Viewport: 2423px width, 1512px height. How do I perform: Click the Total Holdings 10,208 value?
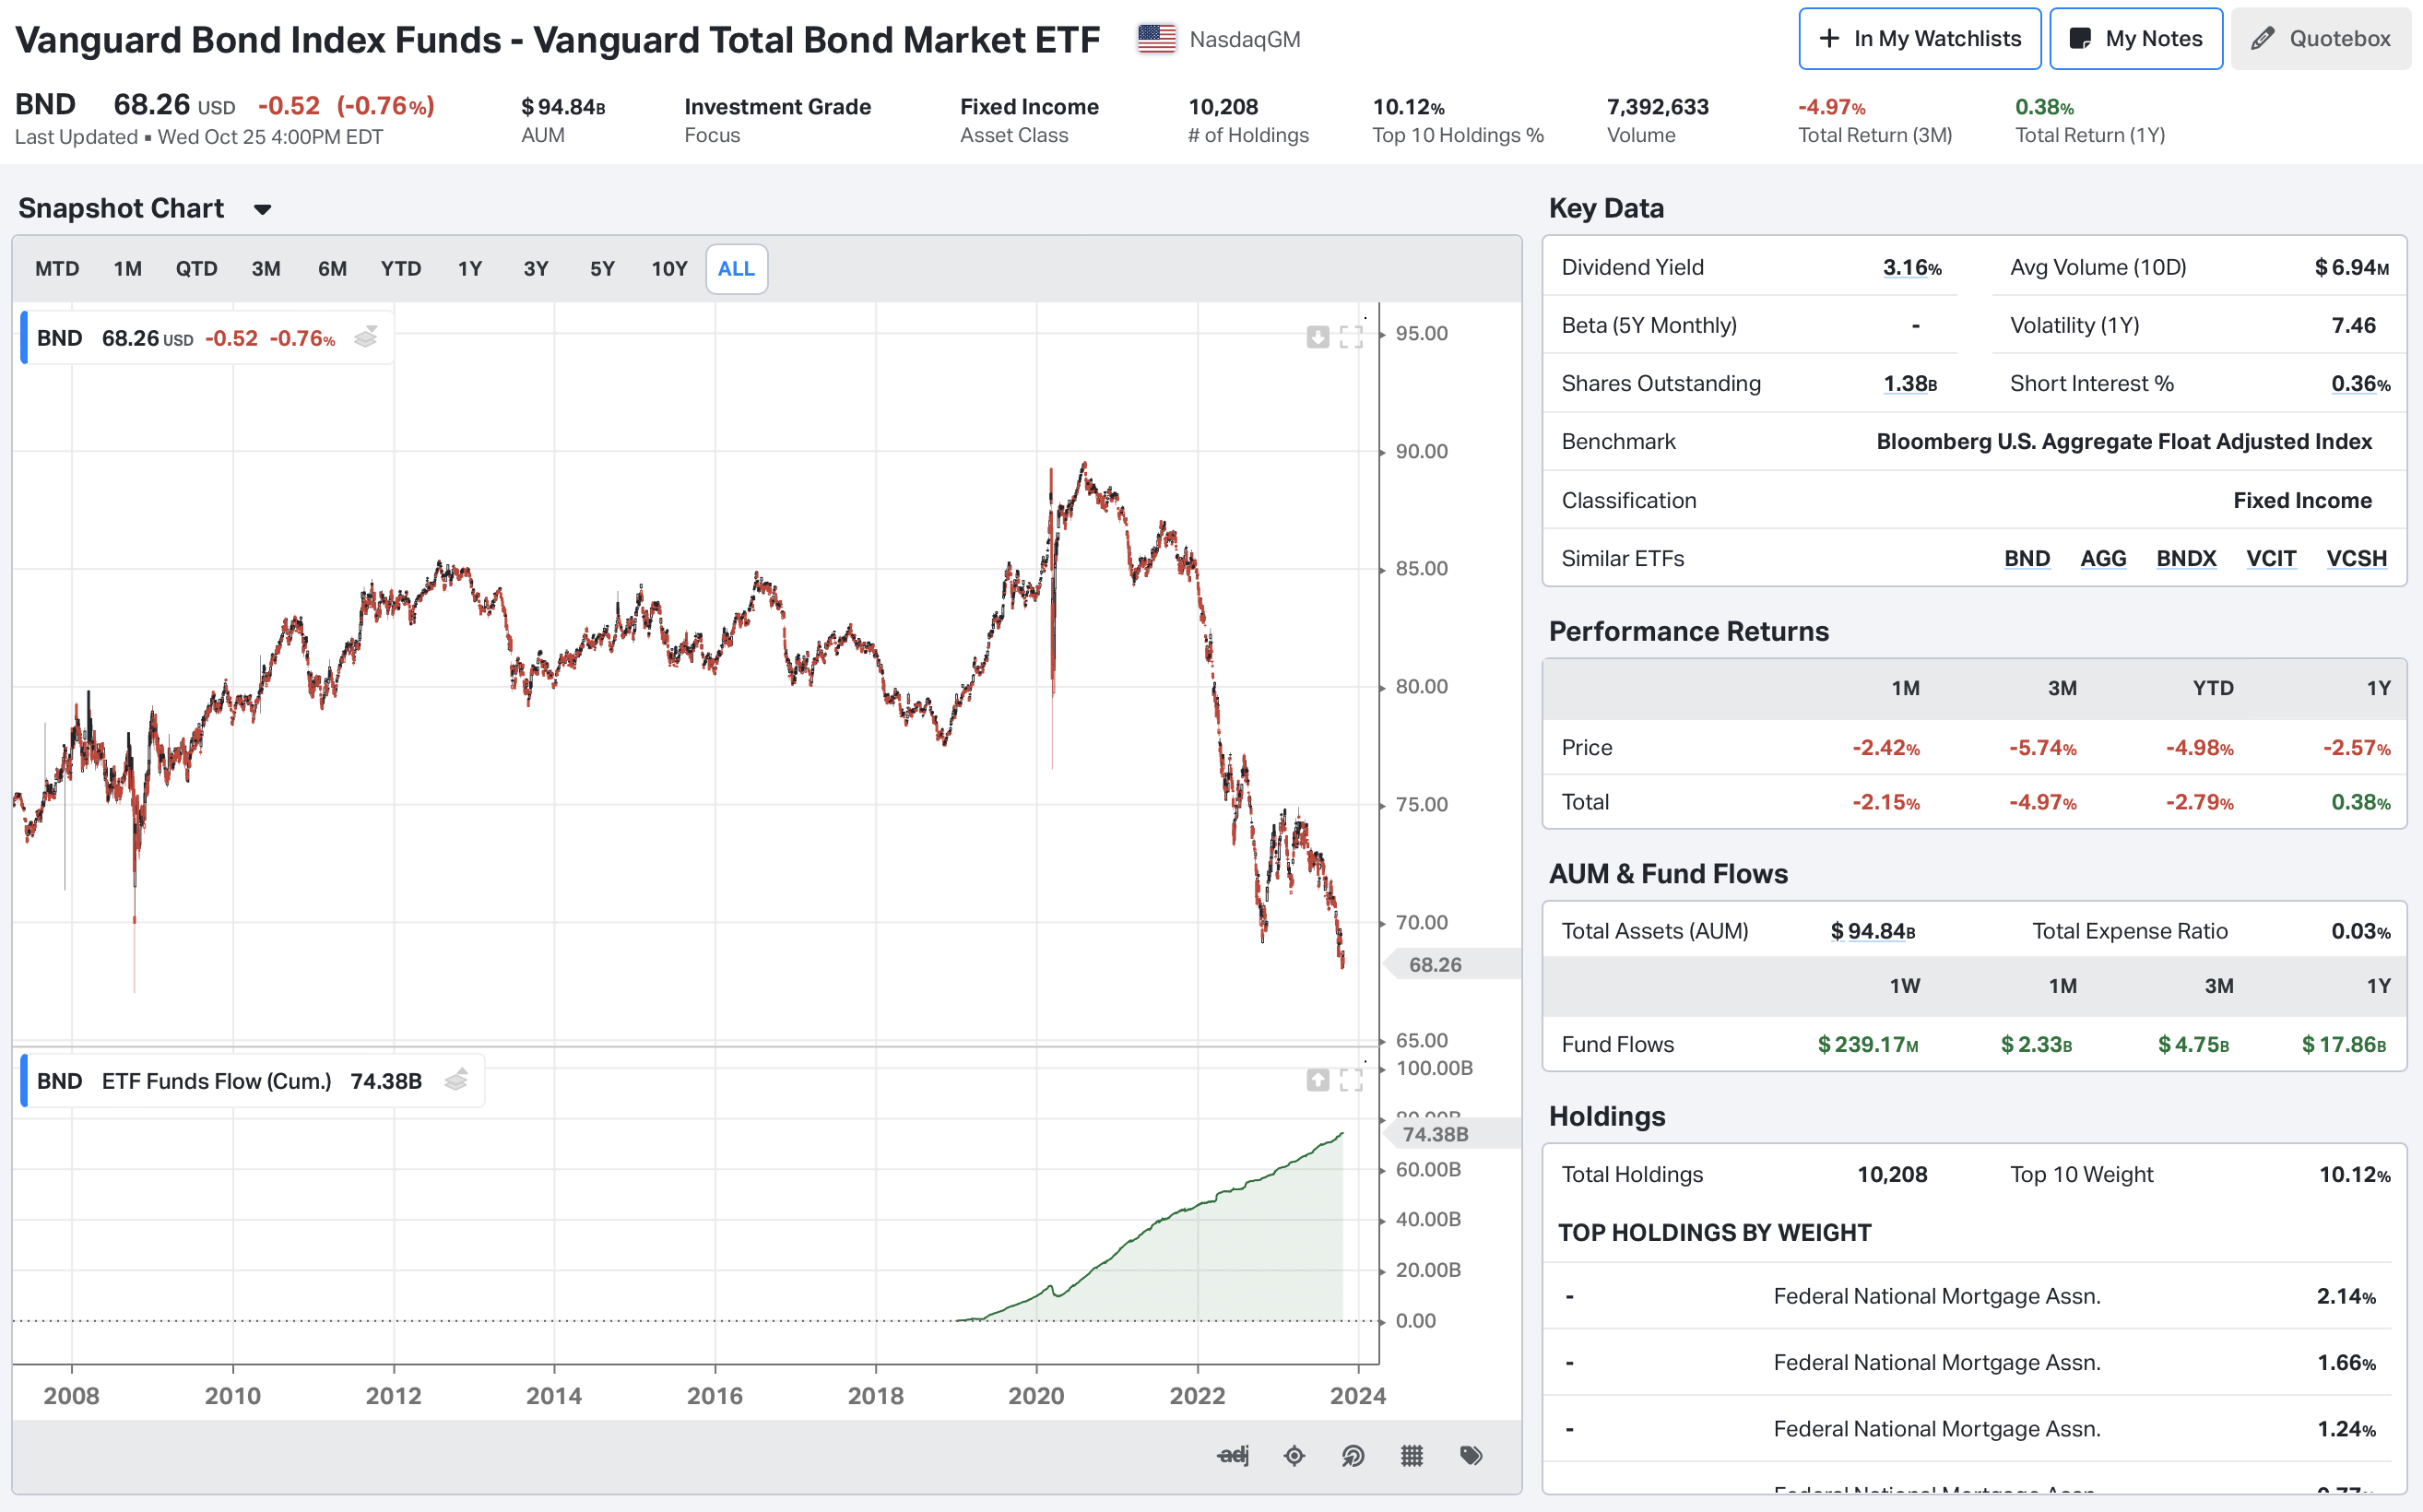[1892, 1174]
